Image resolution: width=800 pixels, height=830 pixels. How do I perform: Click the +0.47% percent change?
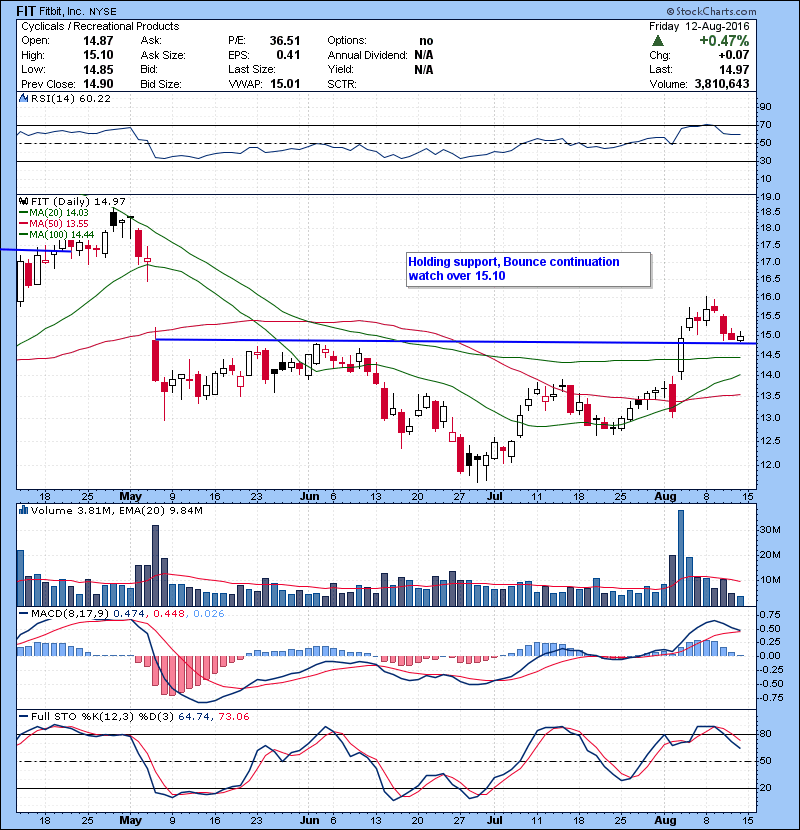coord(724,41)
